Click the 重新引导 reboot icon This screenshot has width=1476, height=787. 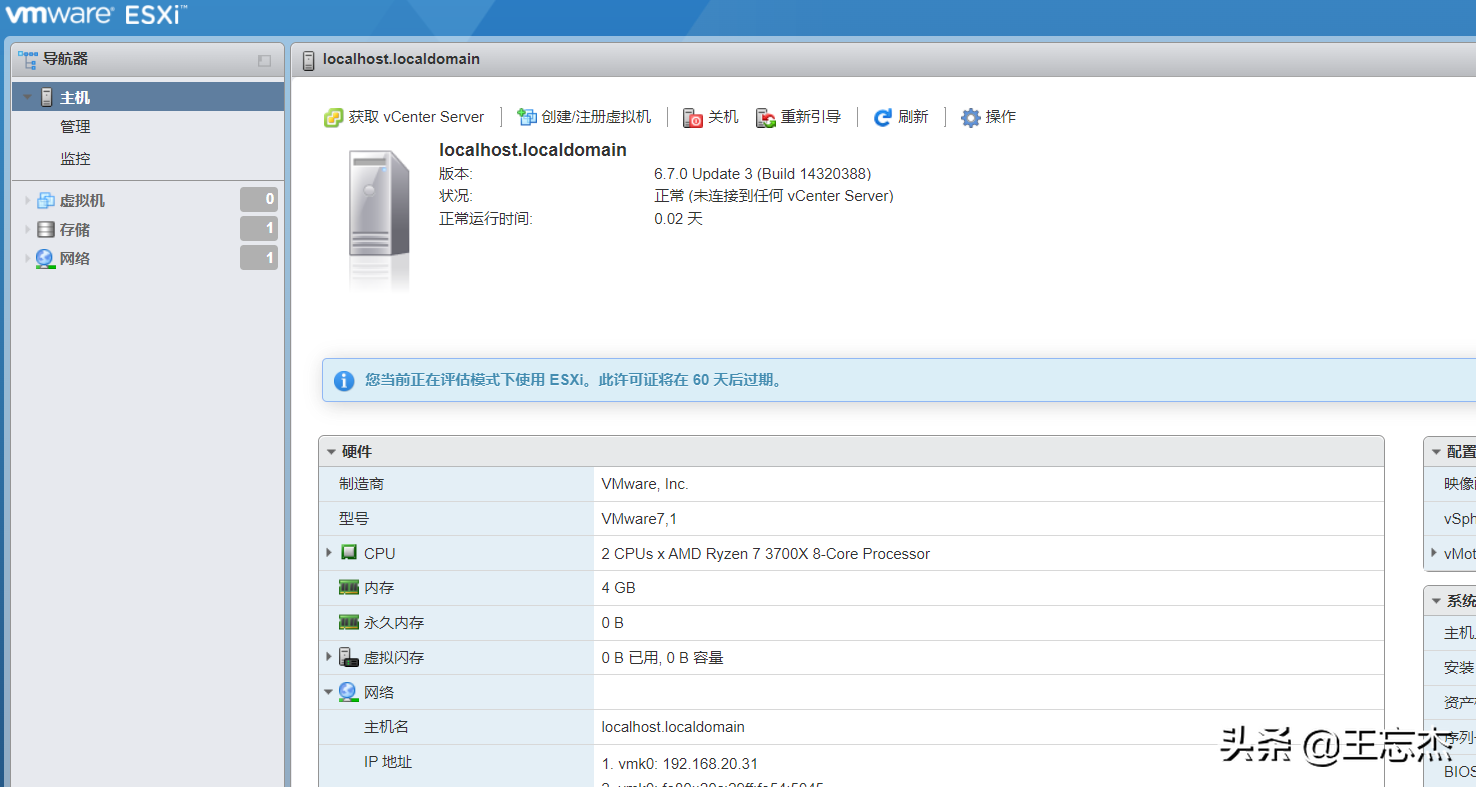point(766,118)
